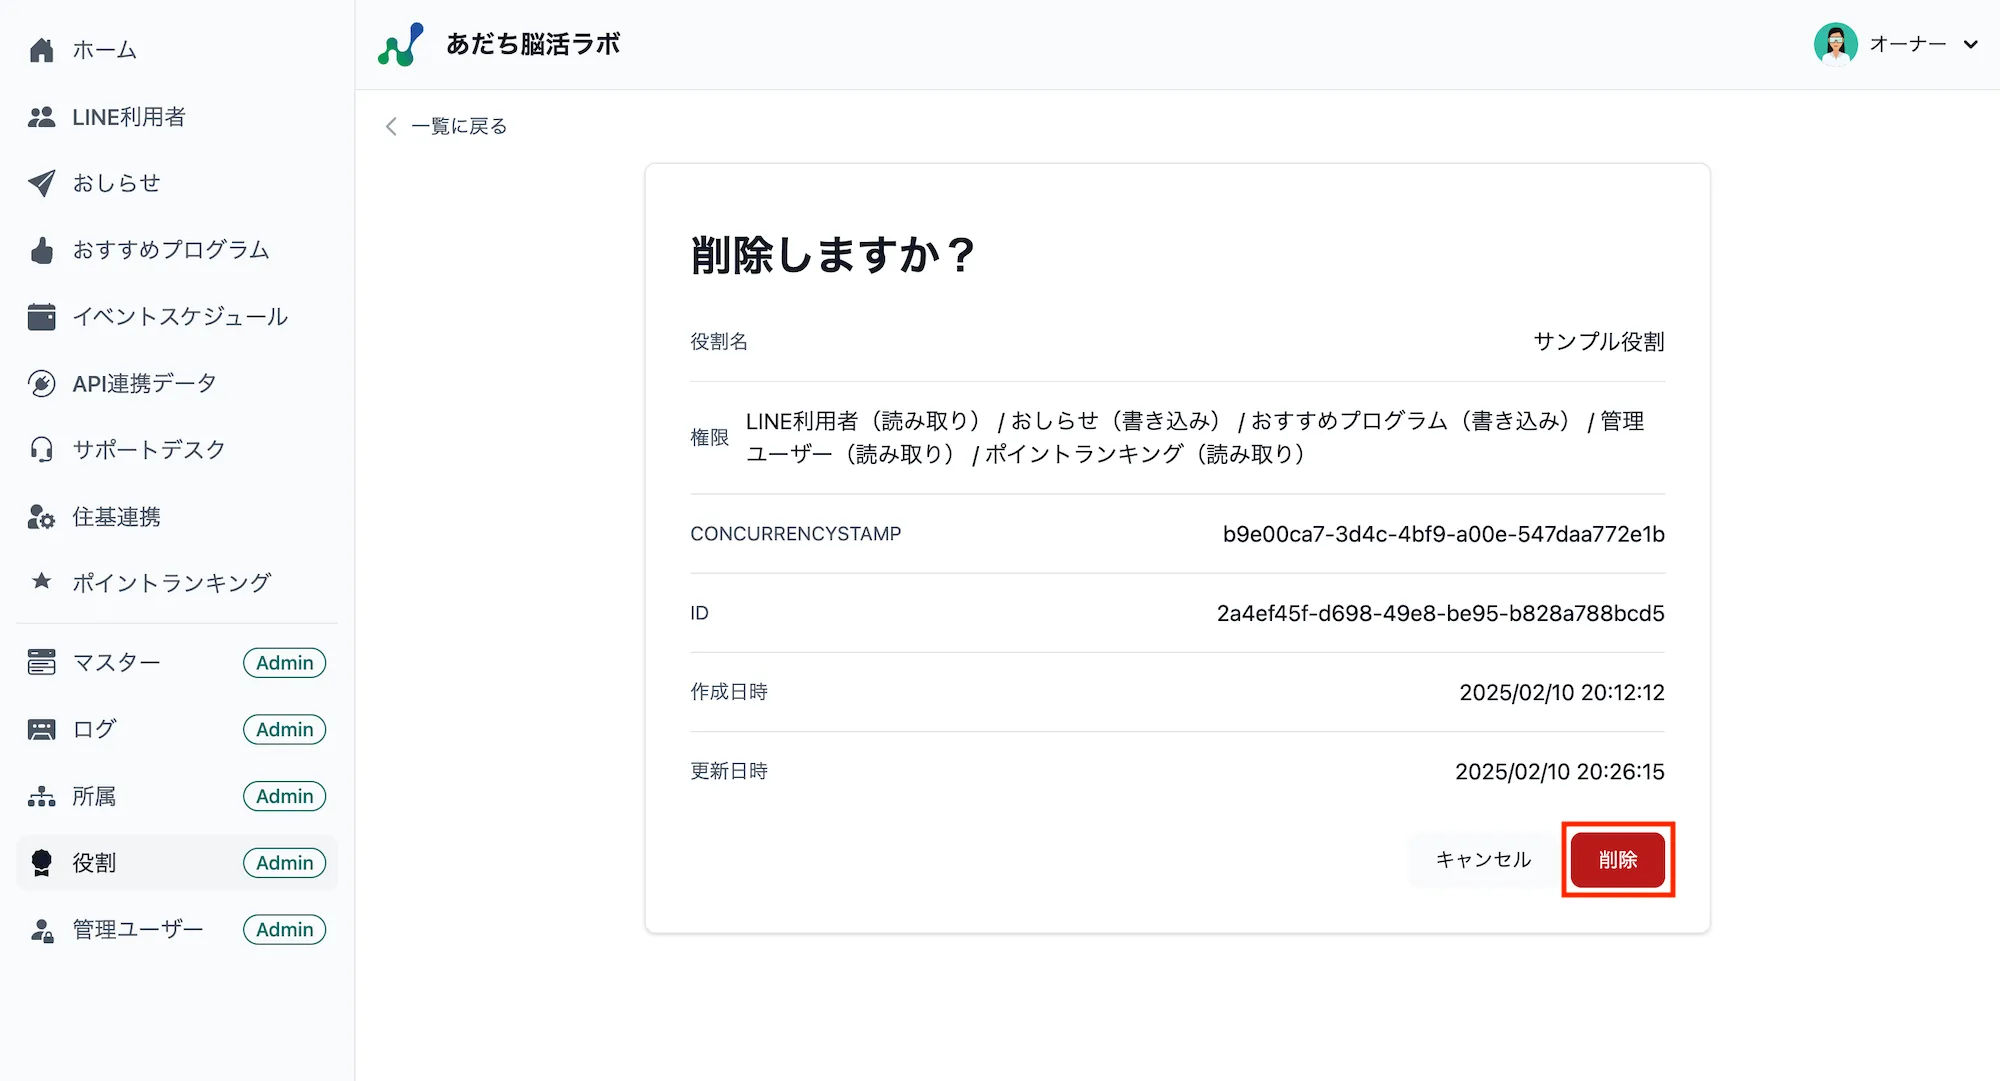2000x1081 pixels.
Task: Click the Admin badge beside 役割
Action: (x=284, y=863)
